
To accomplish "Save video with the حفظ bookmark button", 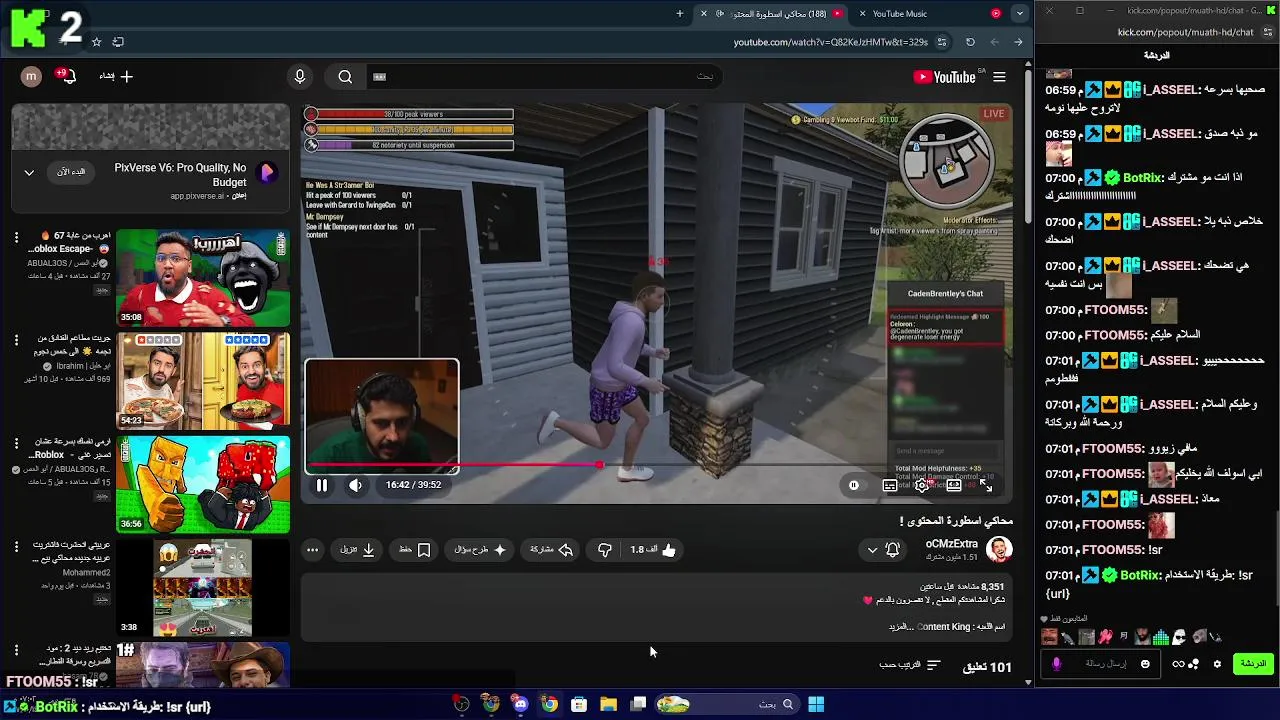I will (415, 550).
